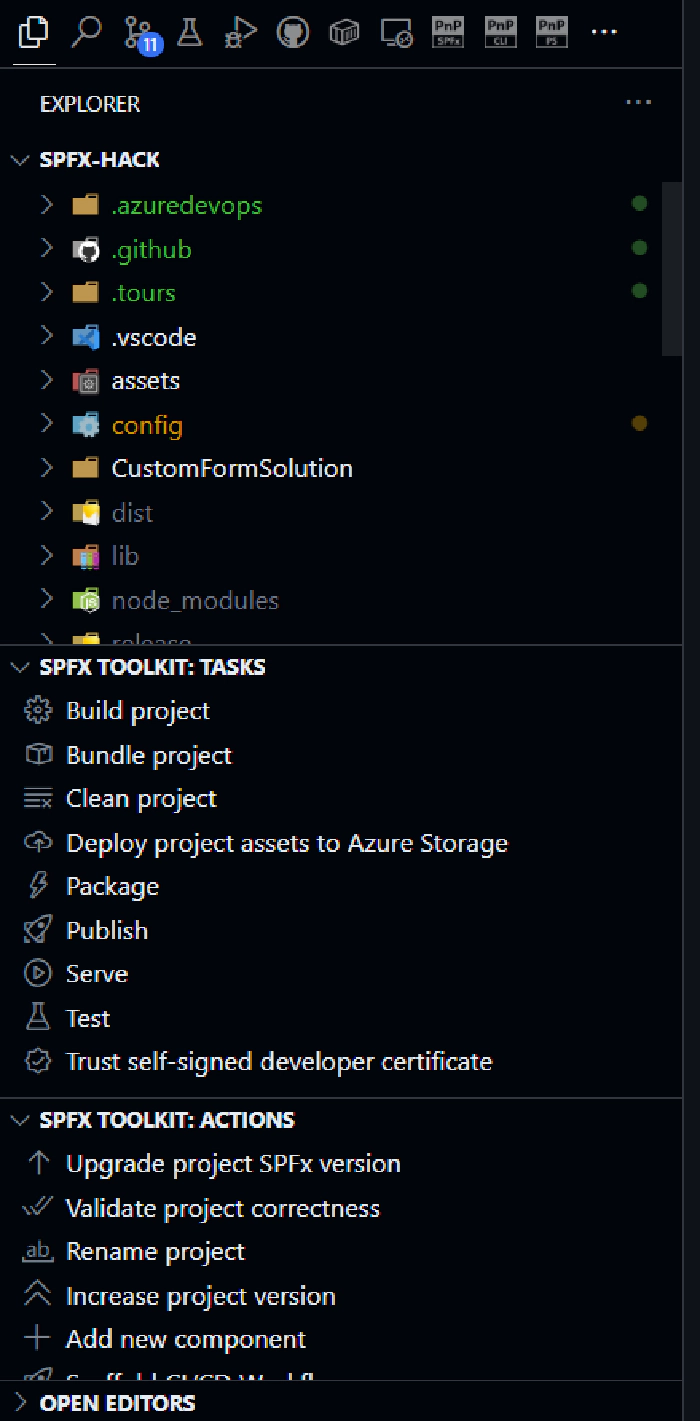700x1421 pixels.
Task: Expand the .azuredevops folder
Action: click(x=186, y=205)
